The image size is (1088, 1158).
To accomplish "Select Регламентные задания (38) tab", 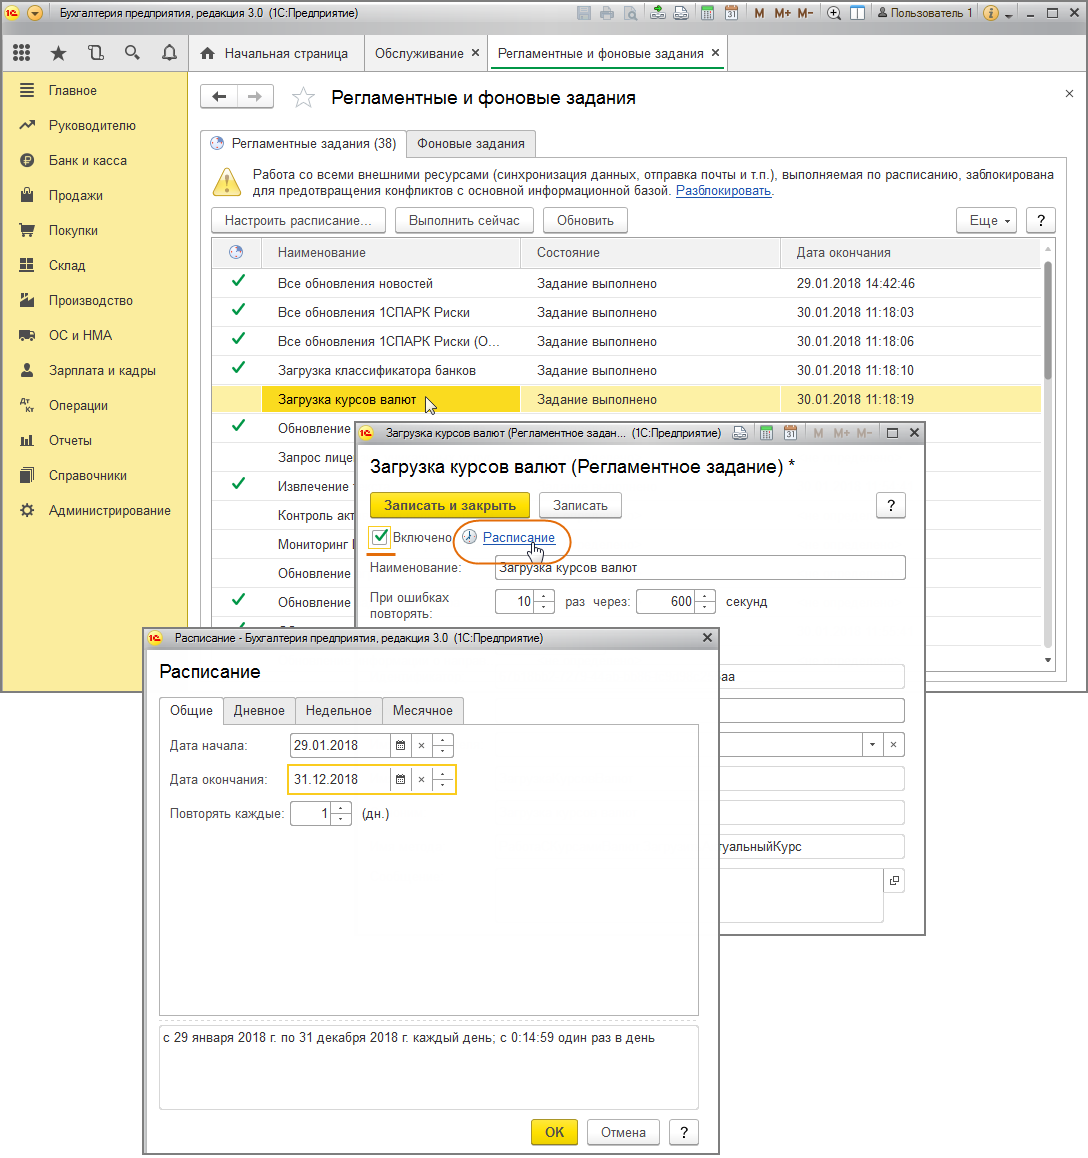I will [304, 143].
